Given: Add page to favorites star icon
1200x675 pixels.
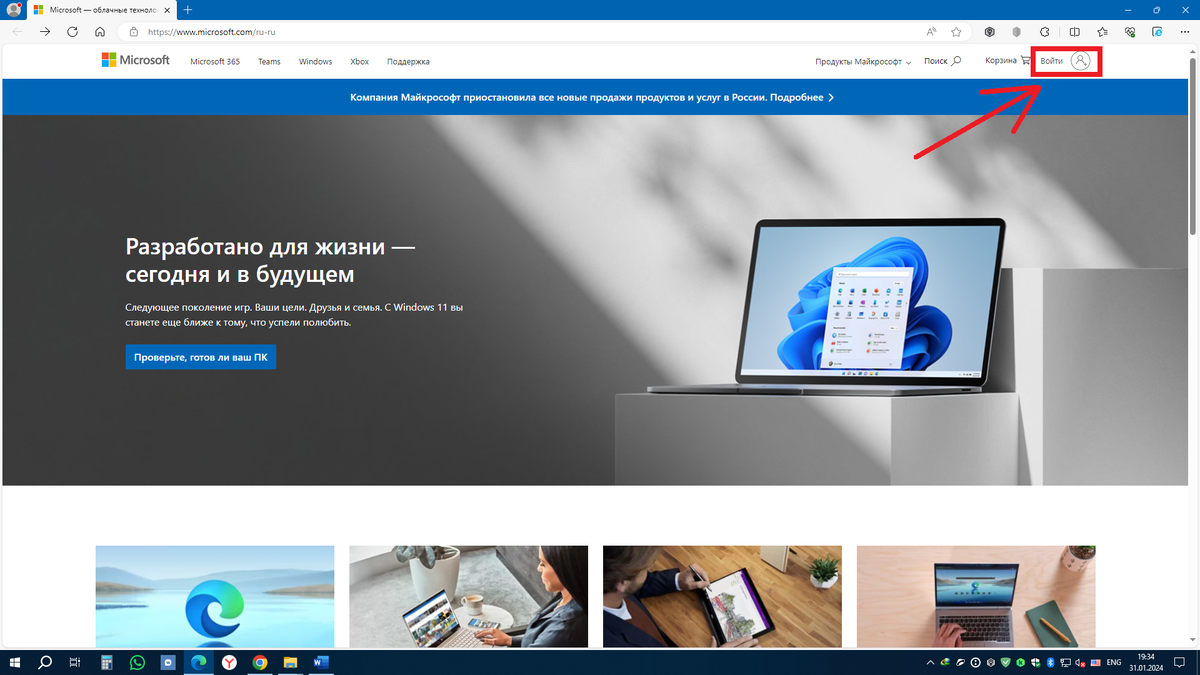Looking at the screenshot, I should pyautogui.click(x=956, y=31).
